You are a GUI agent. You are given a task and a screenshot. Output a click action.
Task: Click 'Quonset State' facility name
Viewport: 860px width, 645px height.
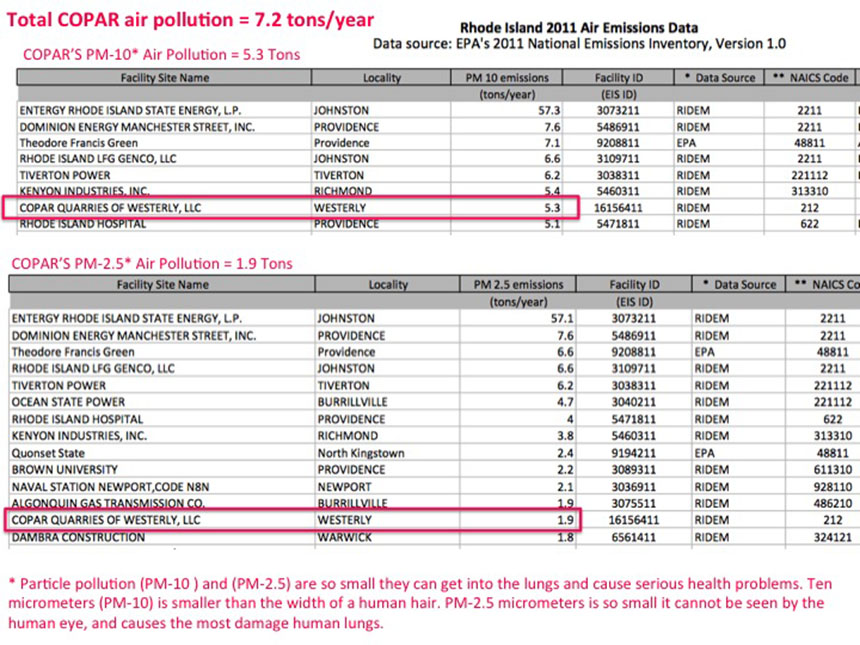coord(48,453)
